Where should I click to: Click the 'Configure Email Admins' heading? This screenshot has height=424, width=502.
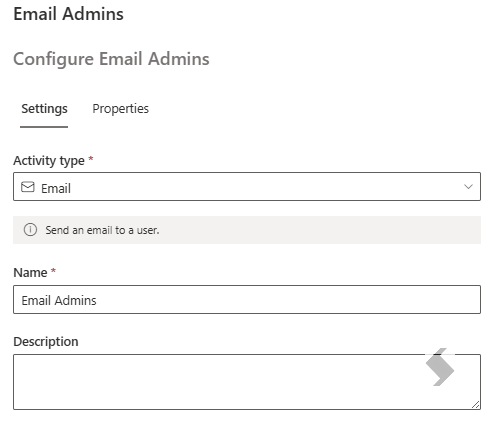[x=111, y=59]
